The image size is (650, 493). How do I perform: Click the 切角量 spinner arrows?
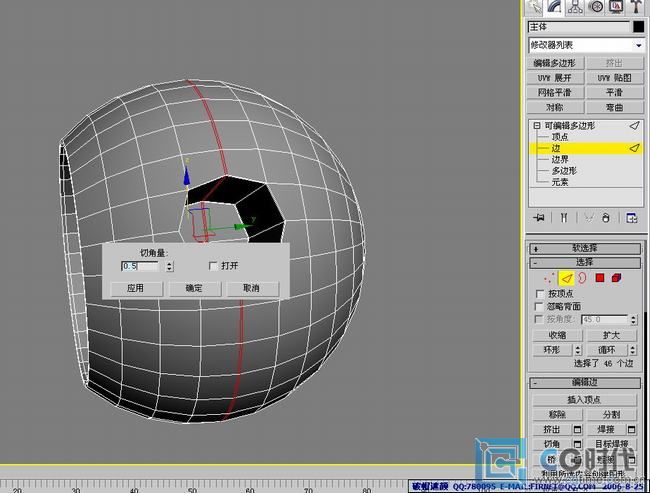(x=169, y=266)
